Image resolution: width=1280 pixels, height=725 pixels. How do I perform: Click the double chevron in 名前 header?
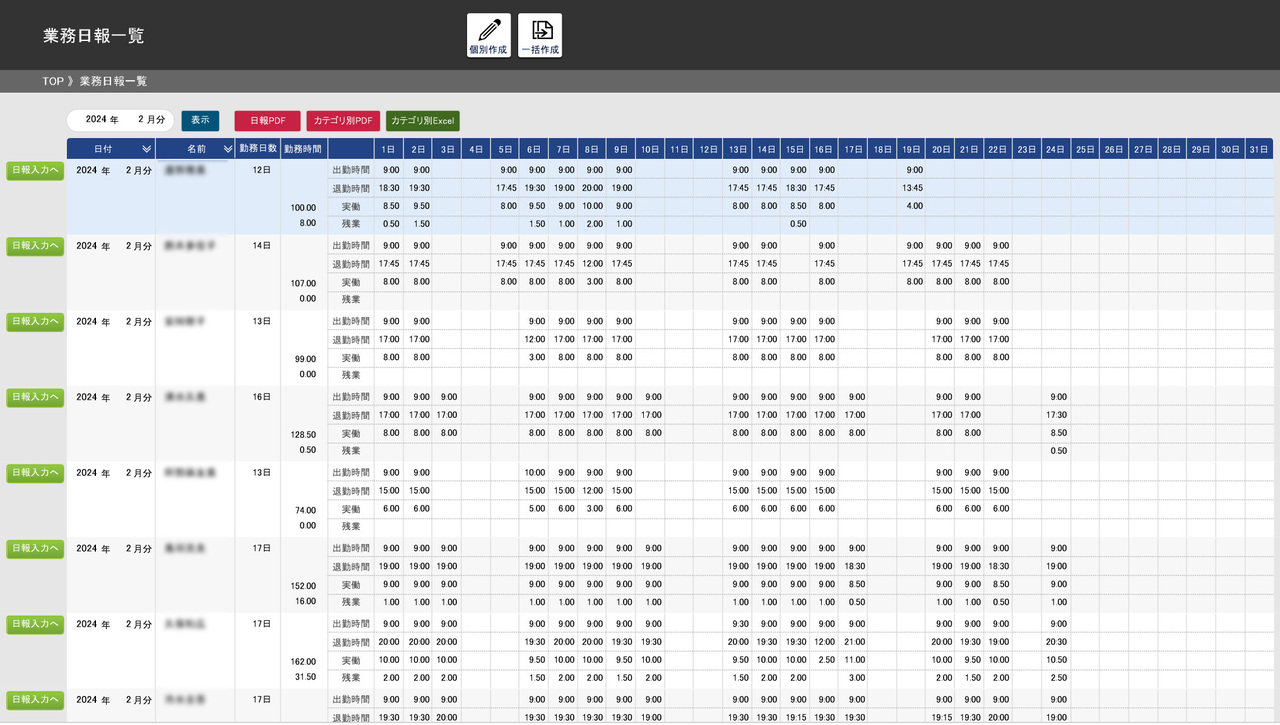coord(228,149)
